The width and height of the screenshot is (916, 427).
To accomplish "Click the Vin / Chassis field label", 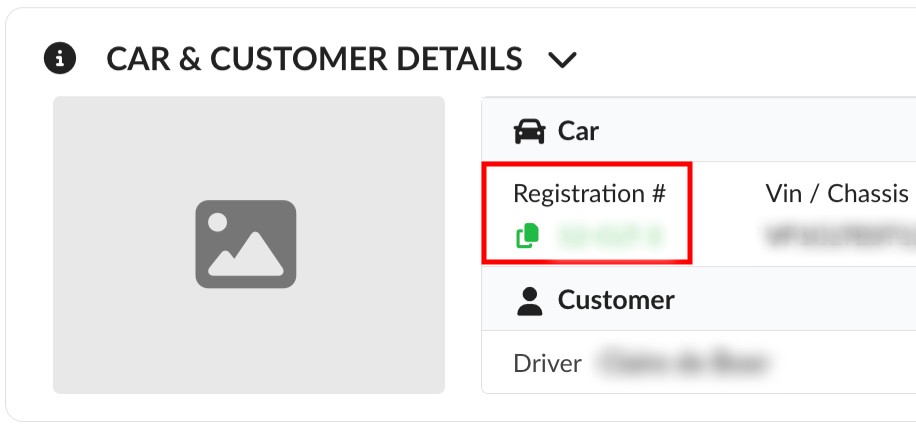I will (x=836, y=193).
